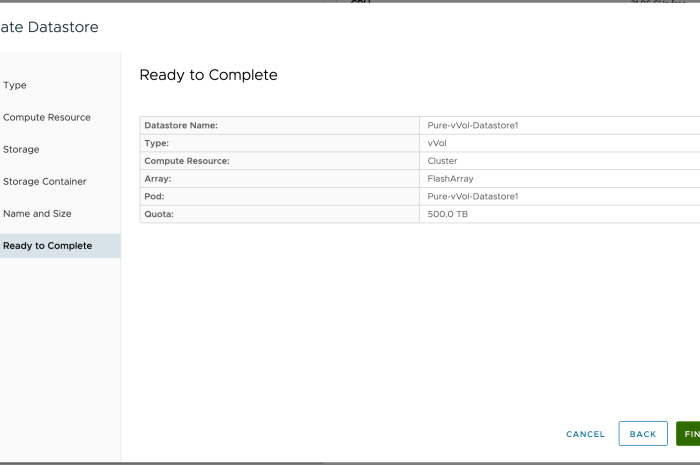Image resolution: width=700 pixels, height=465 pixels.
Task: Go to the Type wizard step in sidebar
Action: [x=15, y=85]
